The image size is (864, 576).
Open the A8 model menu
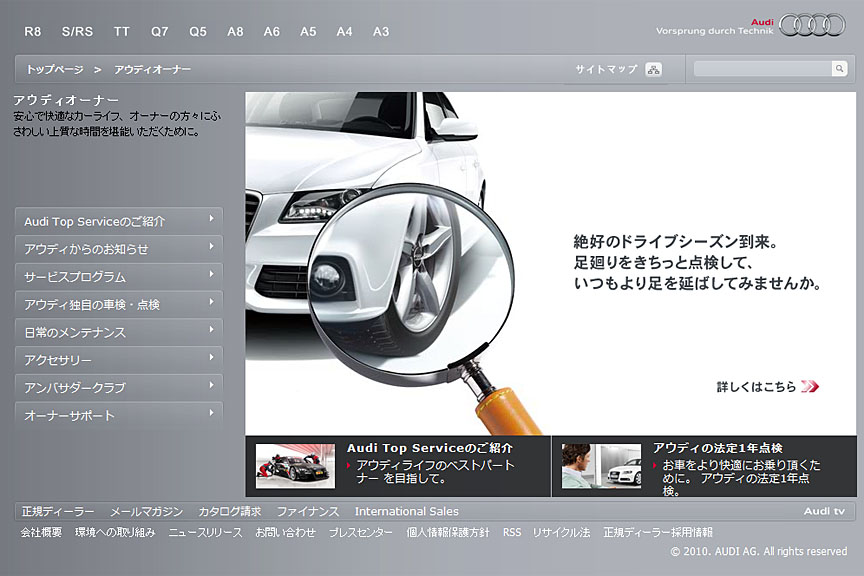click(x=235, y=31)
